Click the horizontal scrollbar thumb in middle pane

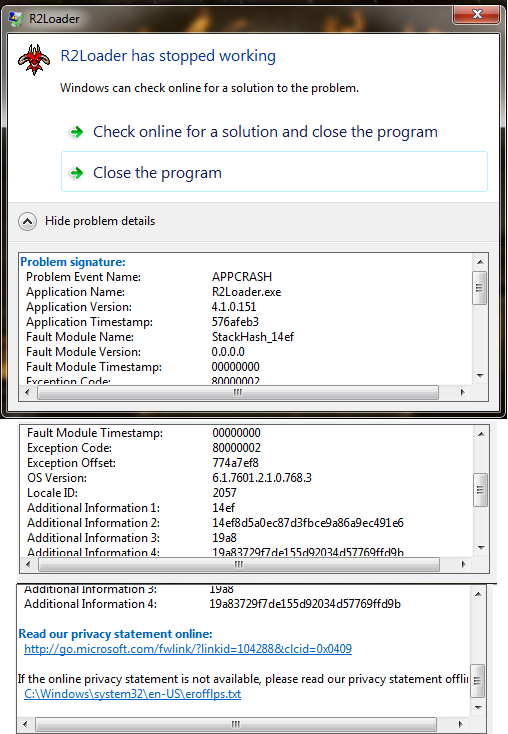[239, 565]
